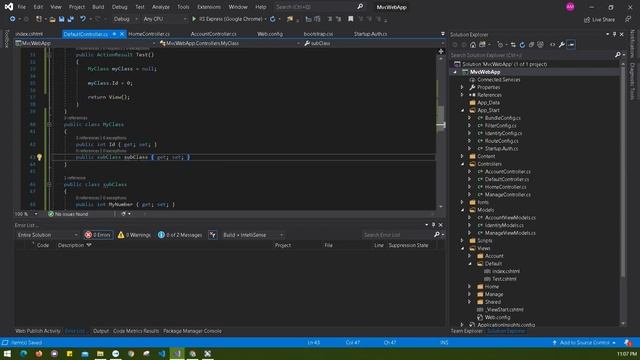Switch to the Package Manager Console tab
This screenshot has height=360, width=640.
pos(192,331)
